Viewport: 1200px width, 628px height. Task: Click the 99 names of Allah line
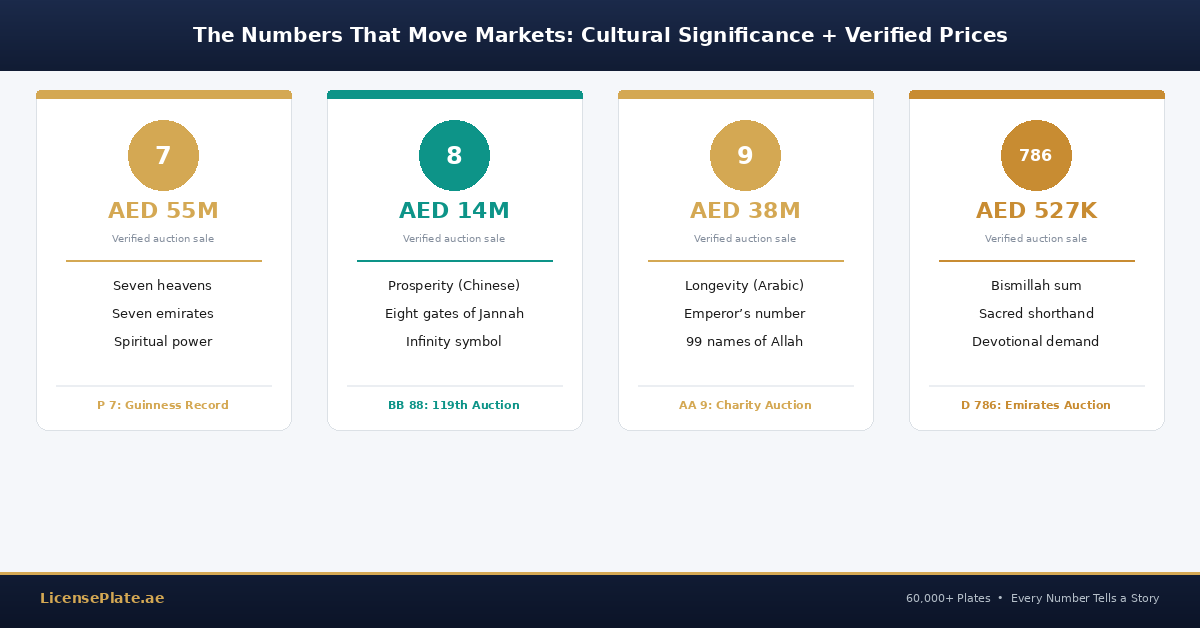pos(744,342)
